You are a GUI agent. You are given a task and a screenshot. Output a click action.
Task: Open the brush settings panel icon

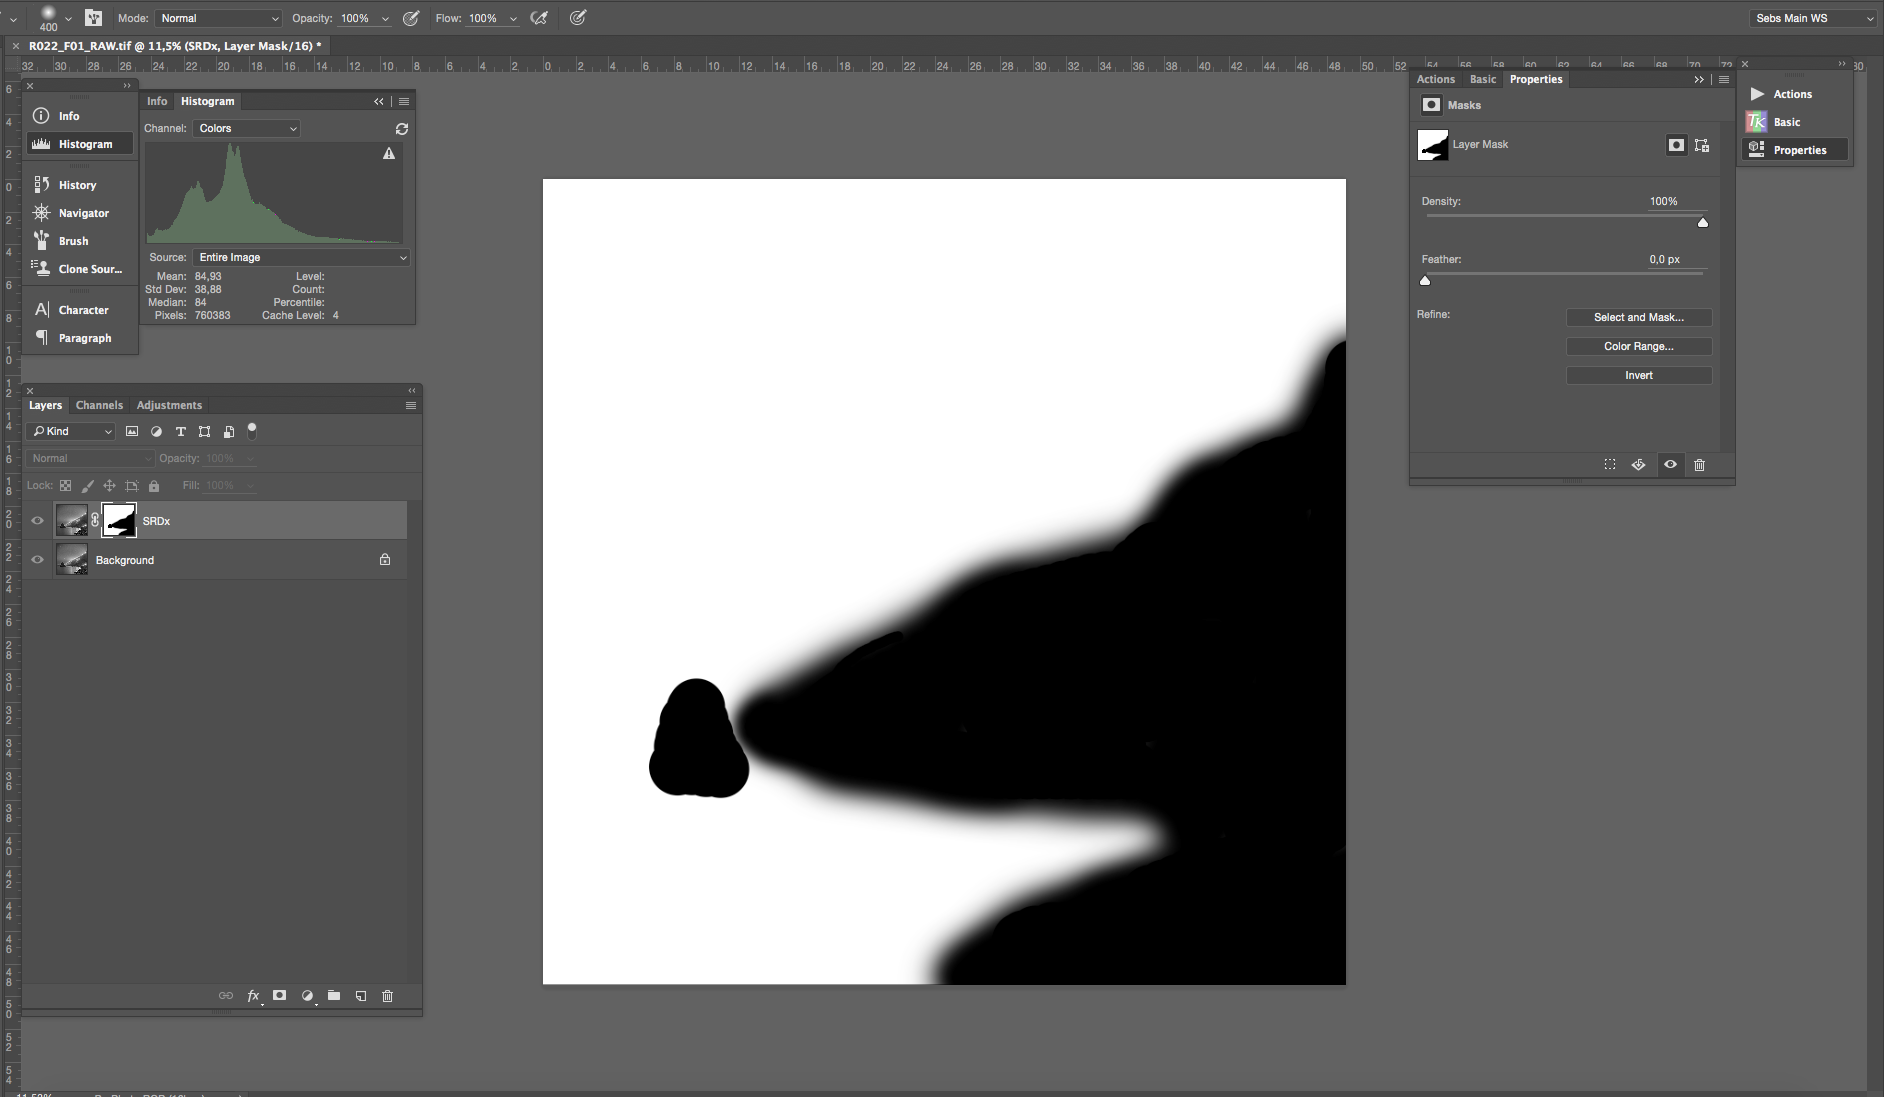[x=93, y=18]
